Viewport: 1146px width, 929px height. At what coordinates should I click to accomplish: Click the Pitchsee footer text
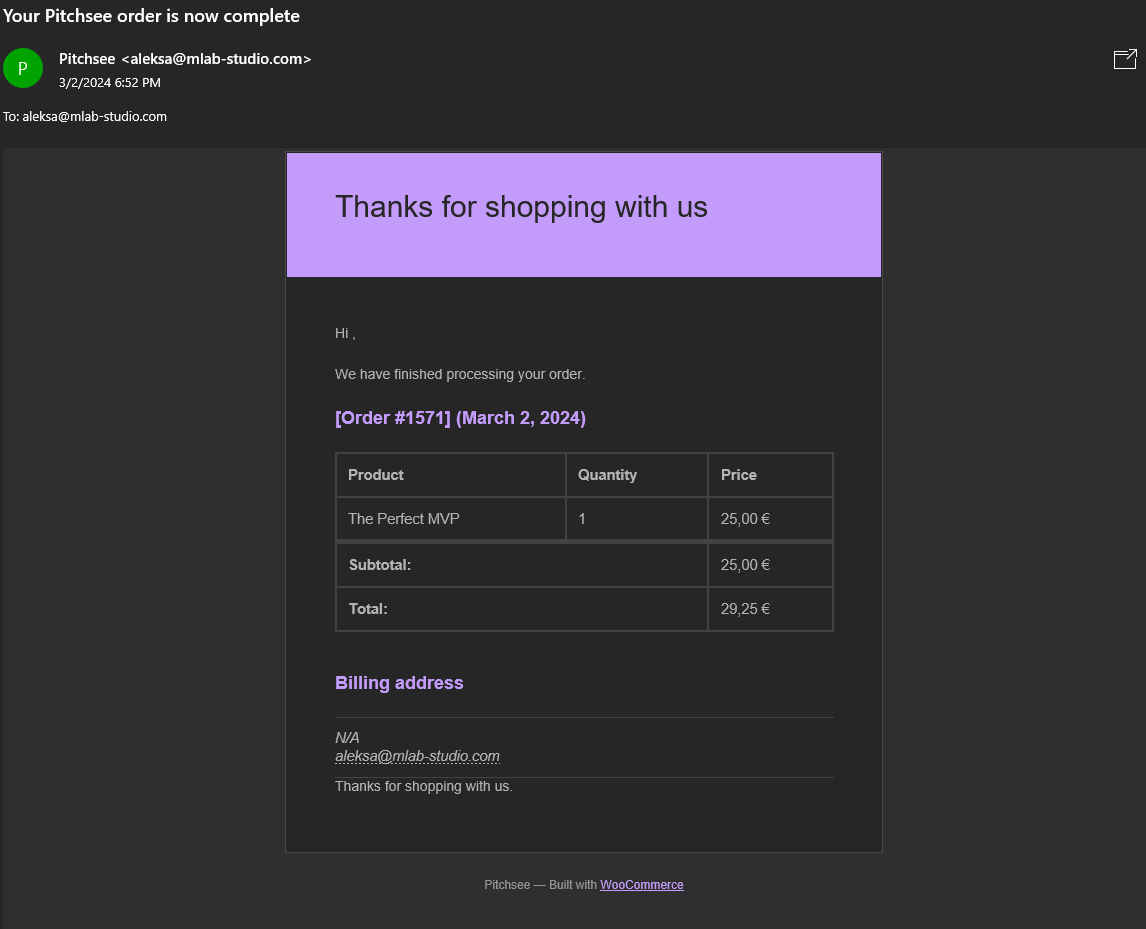click(x=507, y=884)
